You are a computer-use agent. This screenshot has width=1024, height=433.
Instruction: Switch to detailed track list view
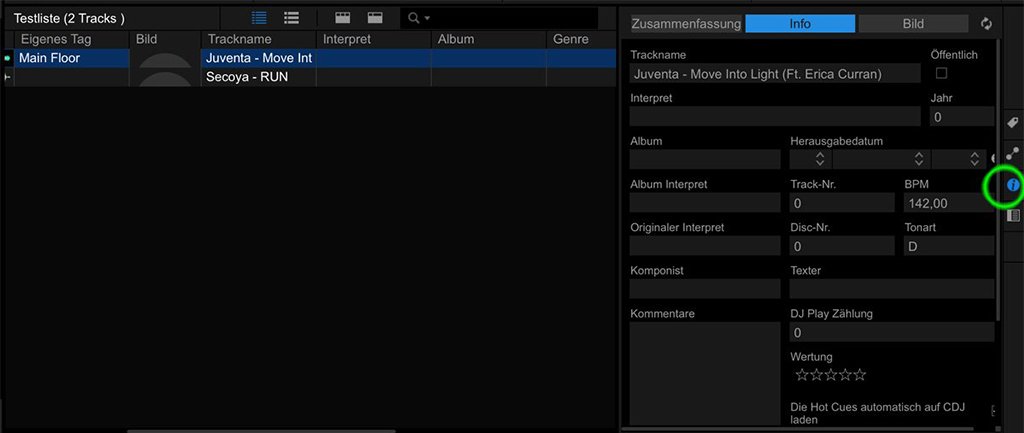pos(260,18)
